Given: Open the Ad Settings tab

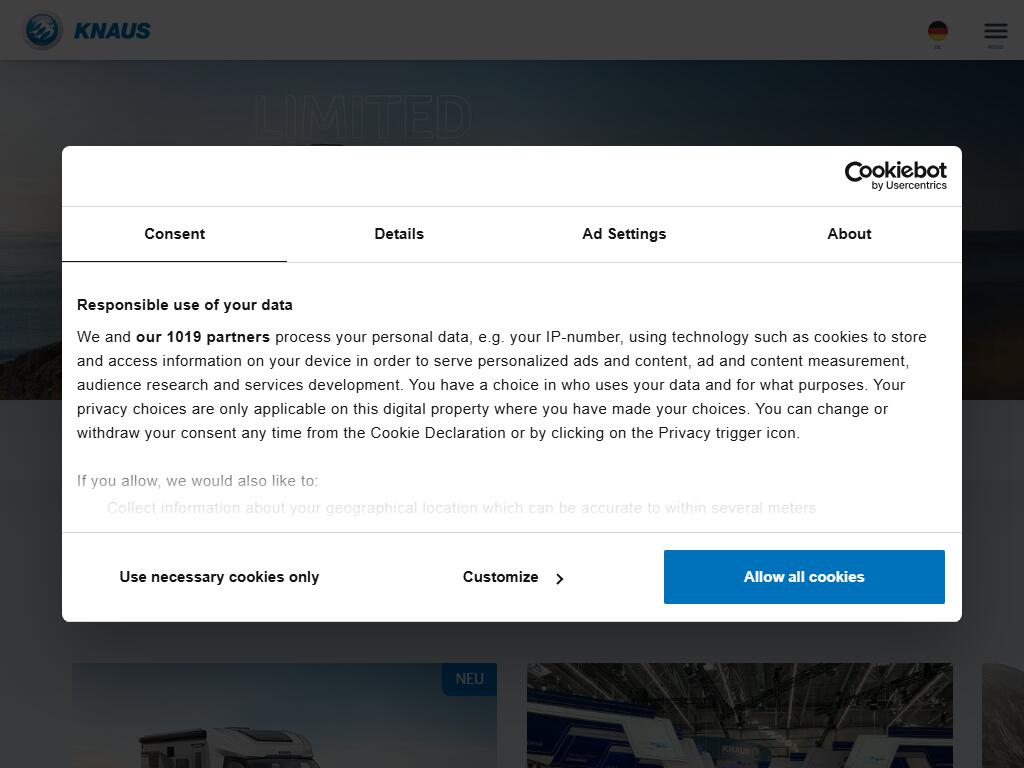Looking at the screenshot, I should pyautogui.click(x=624, y=234).
